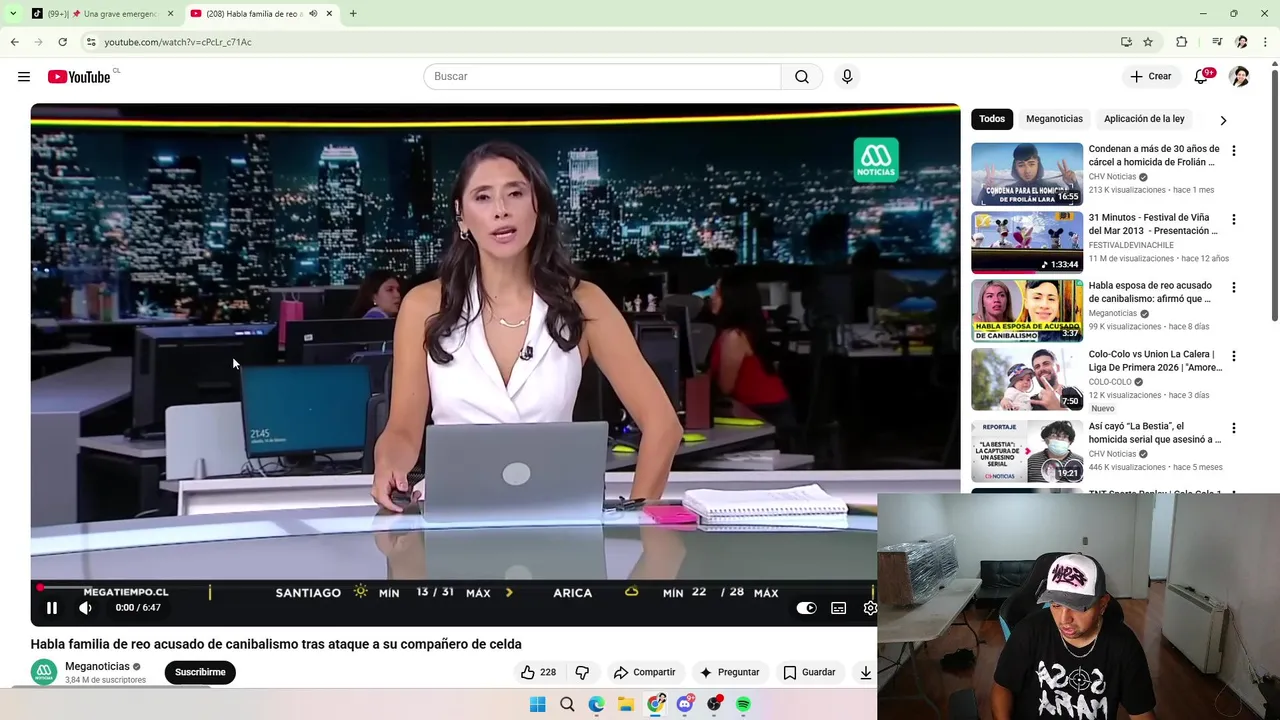1280x720 pixels.
Task: Open the Preguntar AI button
Action: point(729,672)
